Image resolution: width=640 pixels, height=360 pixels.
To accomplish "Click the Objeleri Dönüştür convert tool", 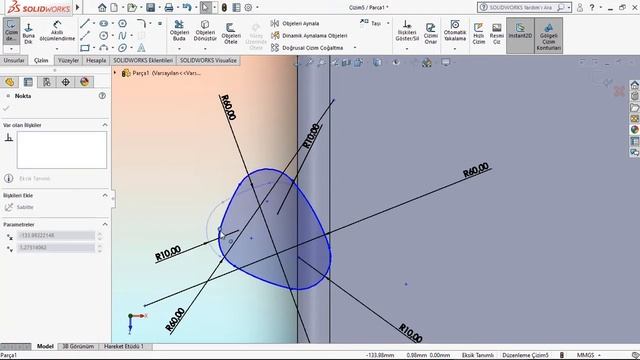I will pyautogui.click(x=205, y=31).
